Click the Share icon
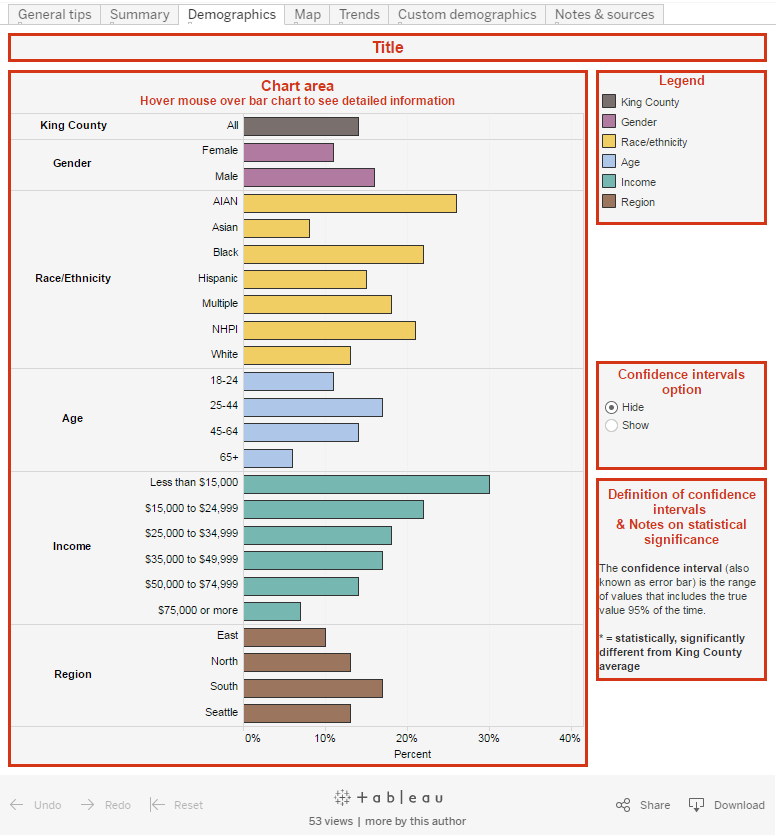 (623, 805)
